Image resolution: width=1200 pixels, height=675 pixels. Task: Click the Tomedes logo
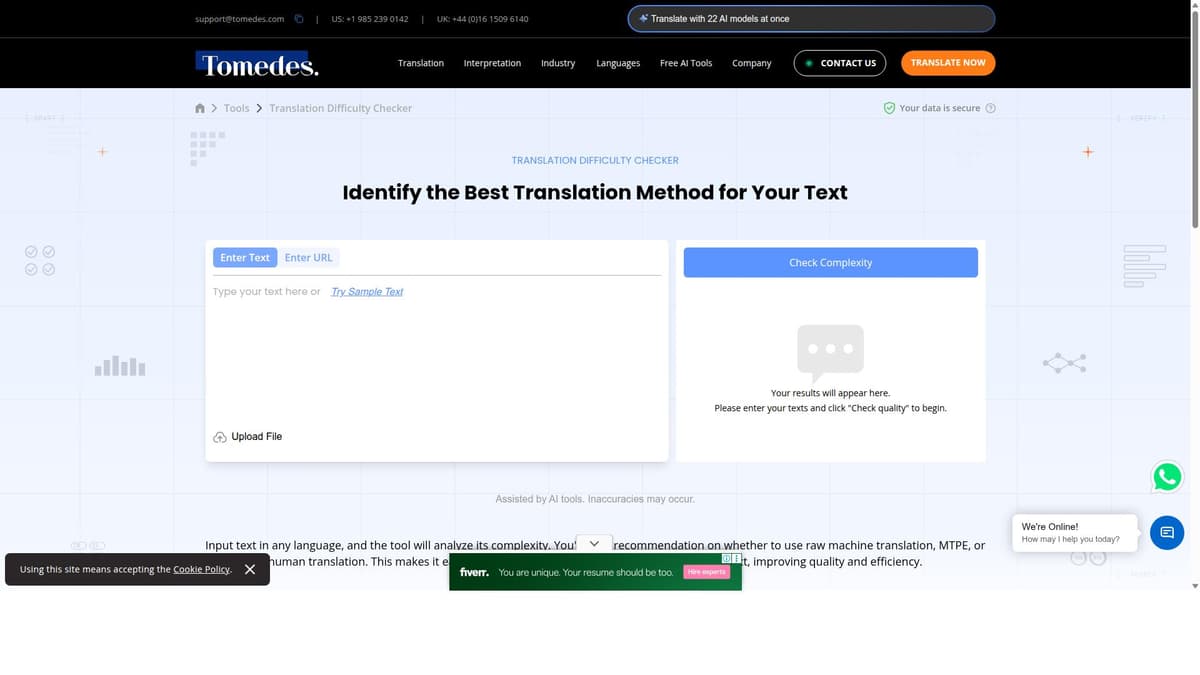pos(257,66)
